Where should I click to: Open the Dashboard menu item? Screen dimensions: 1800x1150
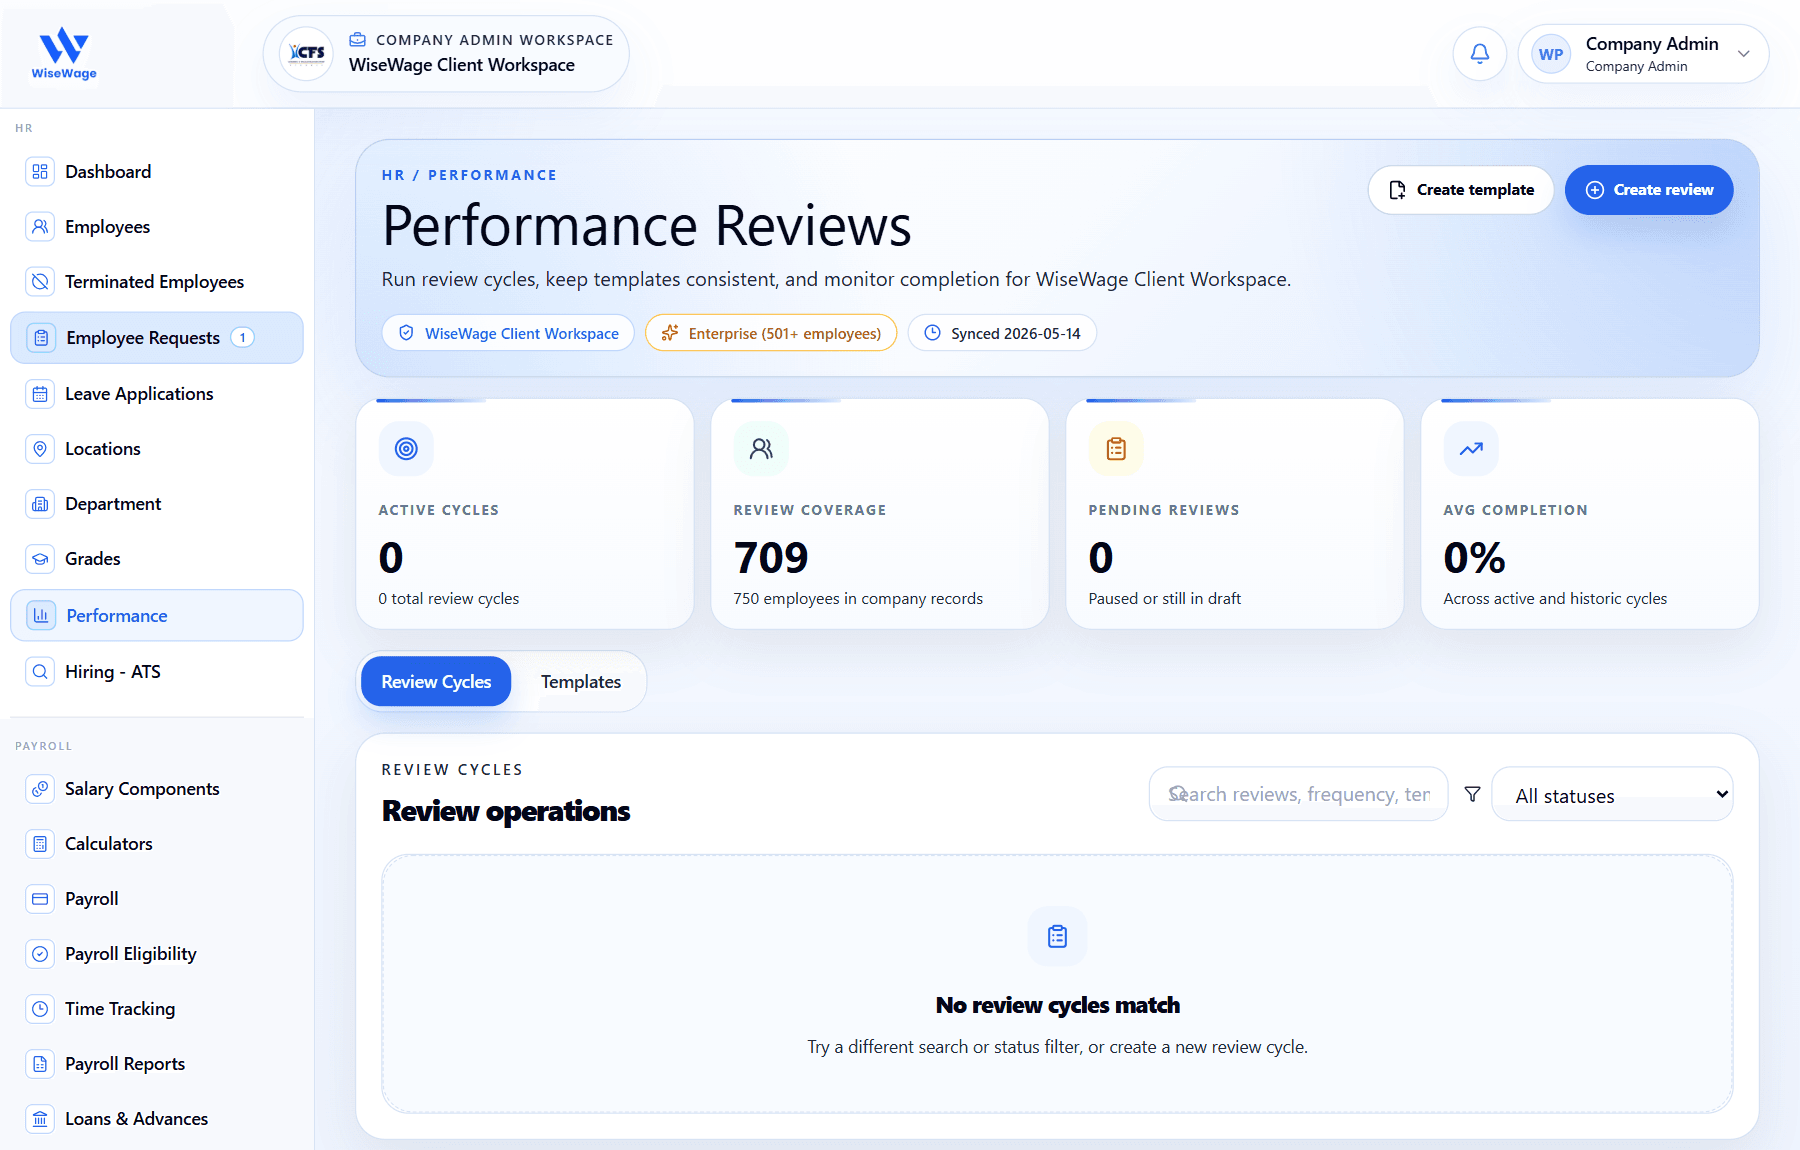point(157,172)
